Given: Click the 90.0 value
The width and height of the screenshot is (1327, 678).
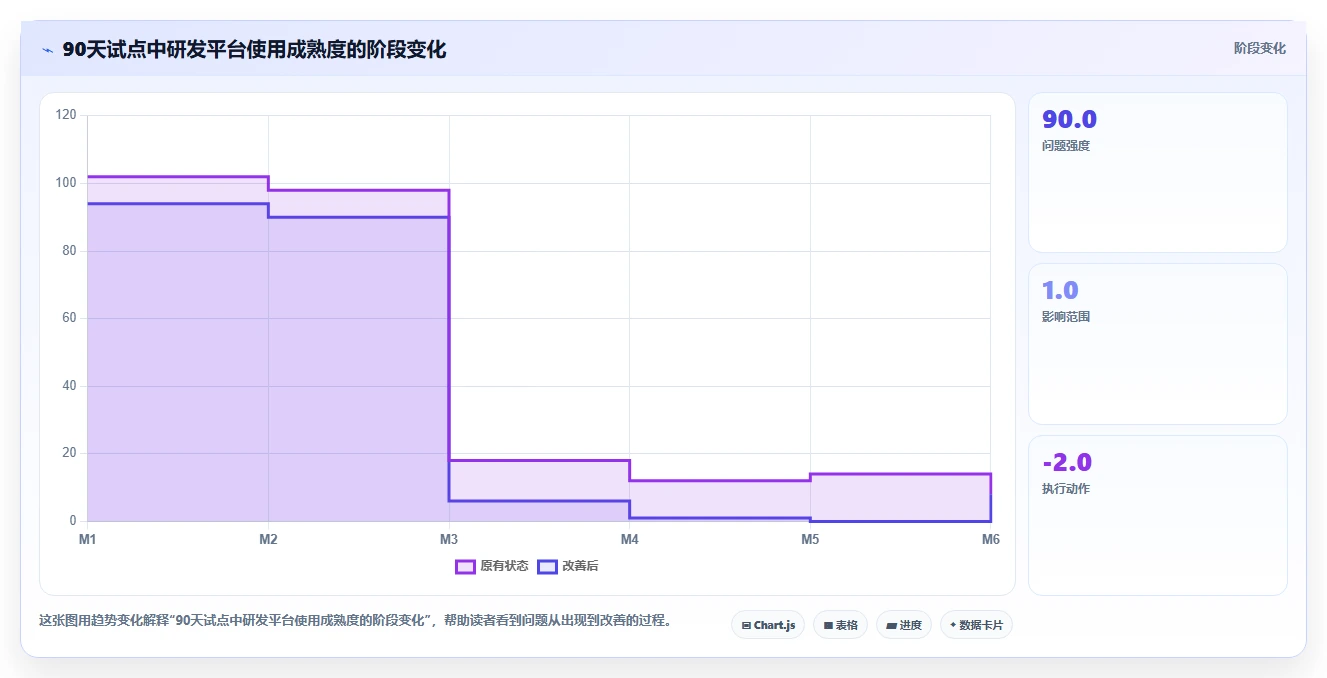Looking at the screenshot, I should tap(1069, 119).
